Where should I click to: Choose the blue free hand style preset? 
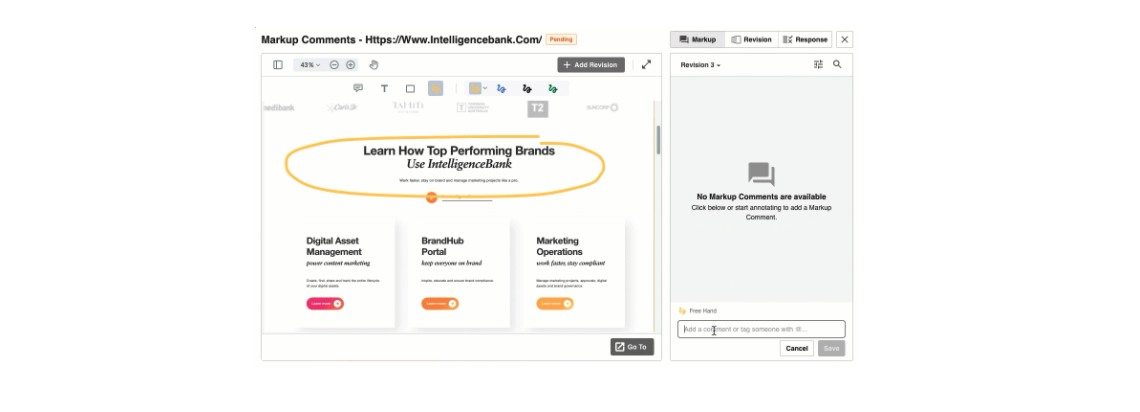(501, 88)
